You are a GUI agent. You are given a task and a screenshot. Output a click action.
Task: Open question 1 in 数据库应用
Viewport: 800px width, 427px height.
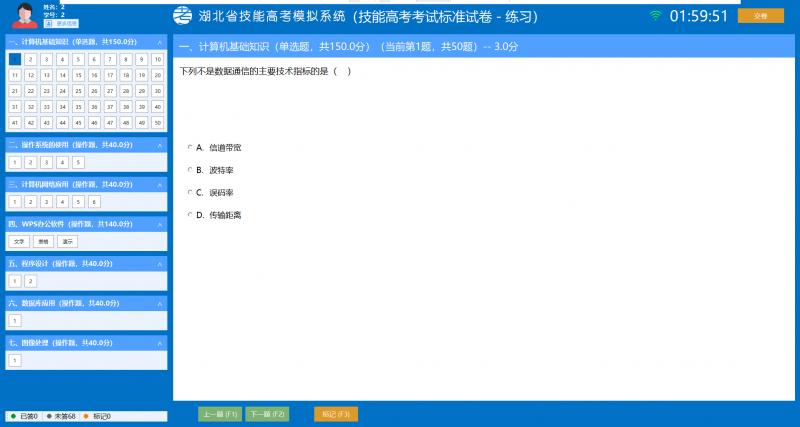pos(15,321)
